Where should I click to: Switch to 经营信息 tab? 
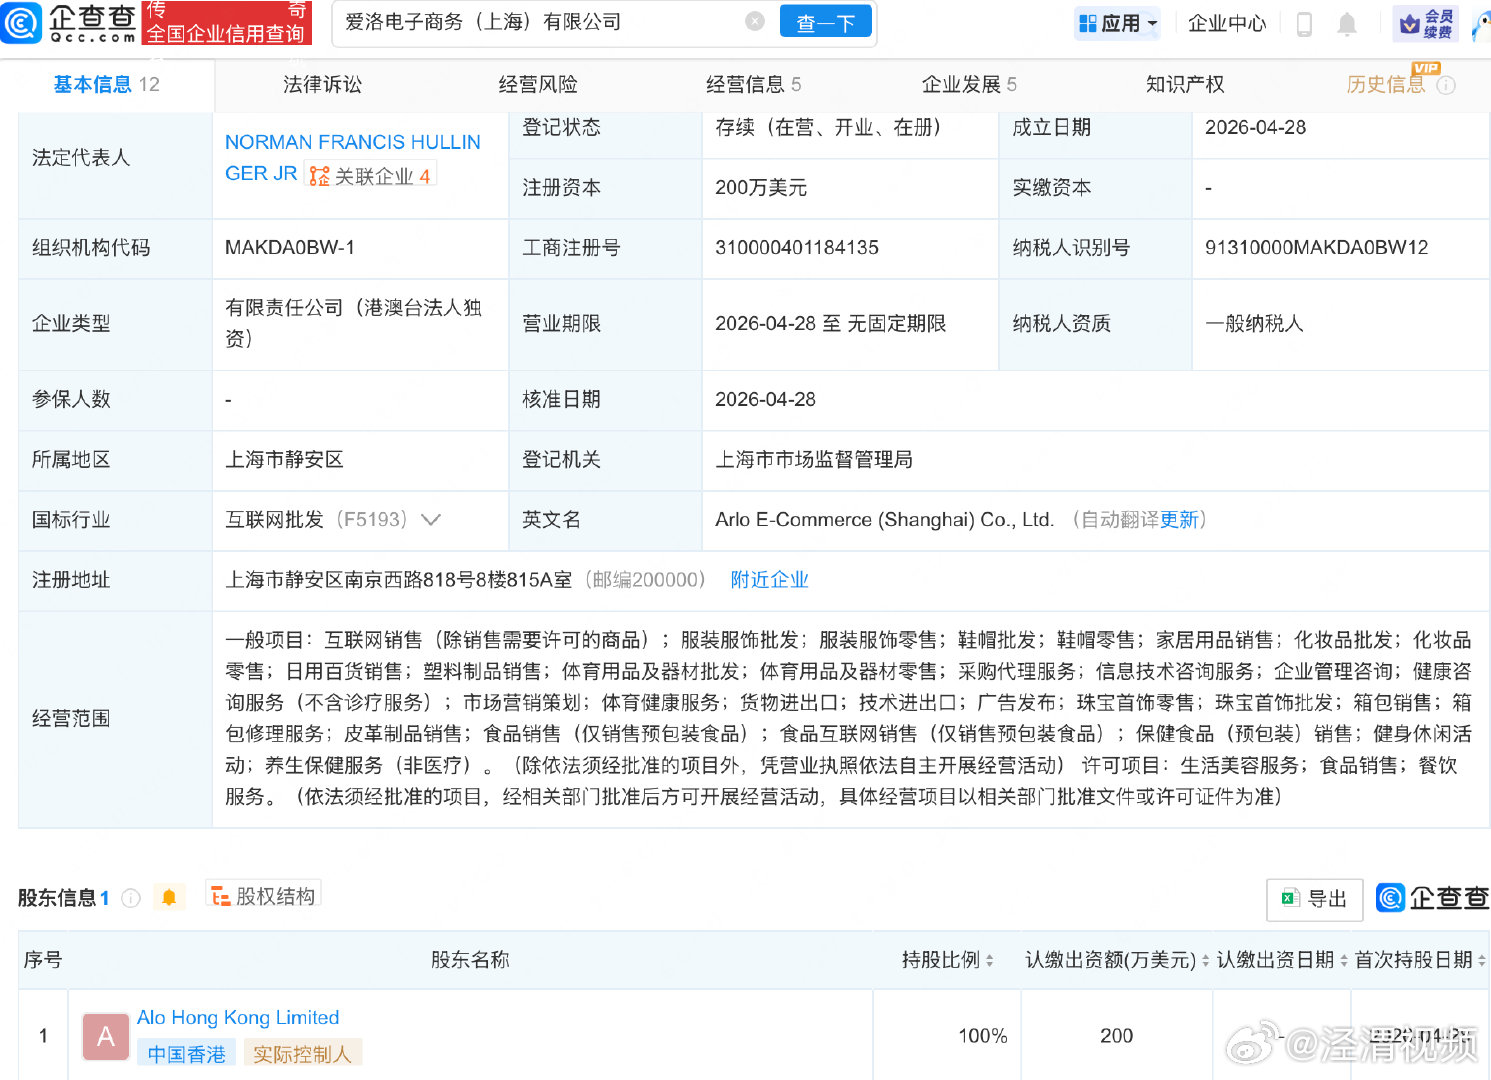(753, 85)
